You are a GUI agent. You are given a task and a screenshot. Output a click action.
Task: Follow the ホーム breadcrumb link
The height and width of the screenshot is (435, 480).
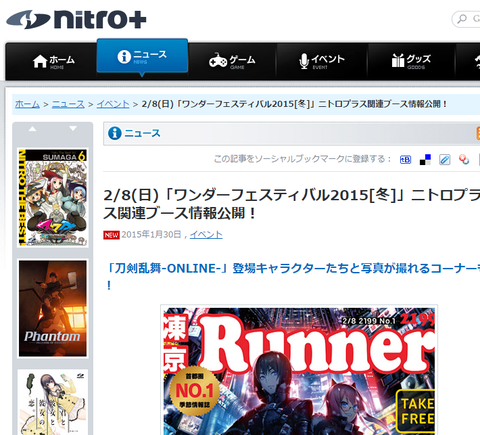(x=27, y=104)
